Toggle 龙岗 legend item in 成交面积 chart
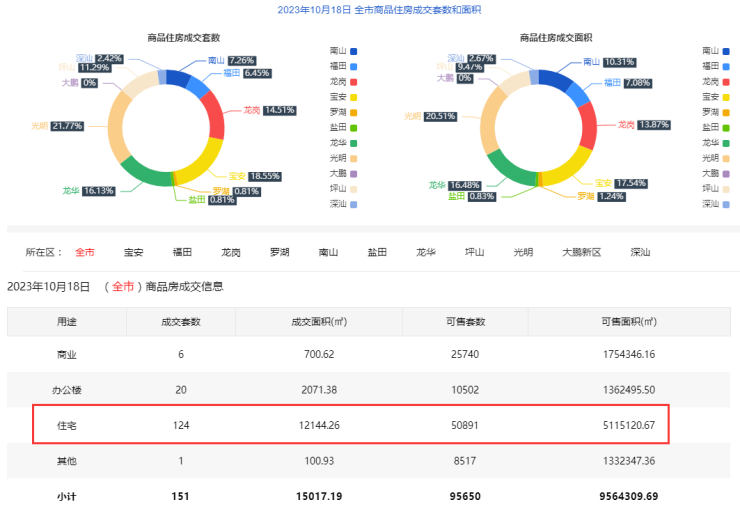 [x=718, y=81]
